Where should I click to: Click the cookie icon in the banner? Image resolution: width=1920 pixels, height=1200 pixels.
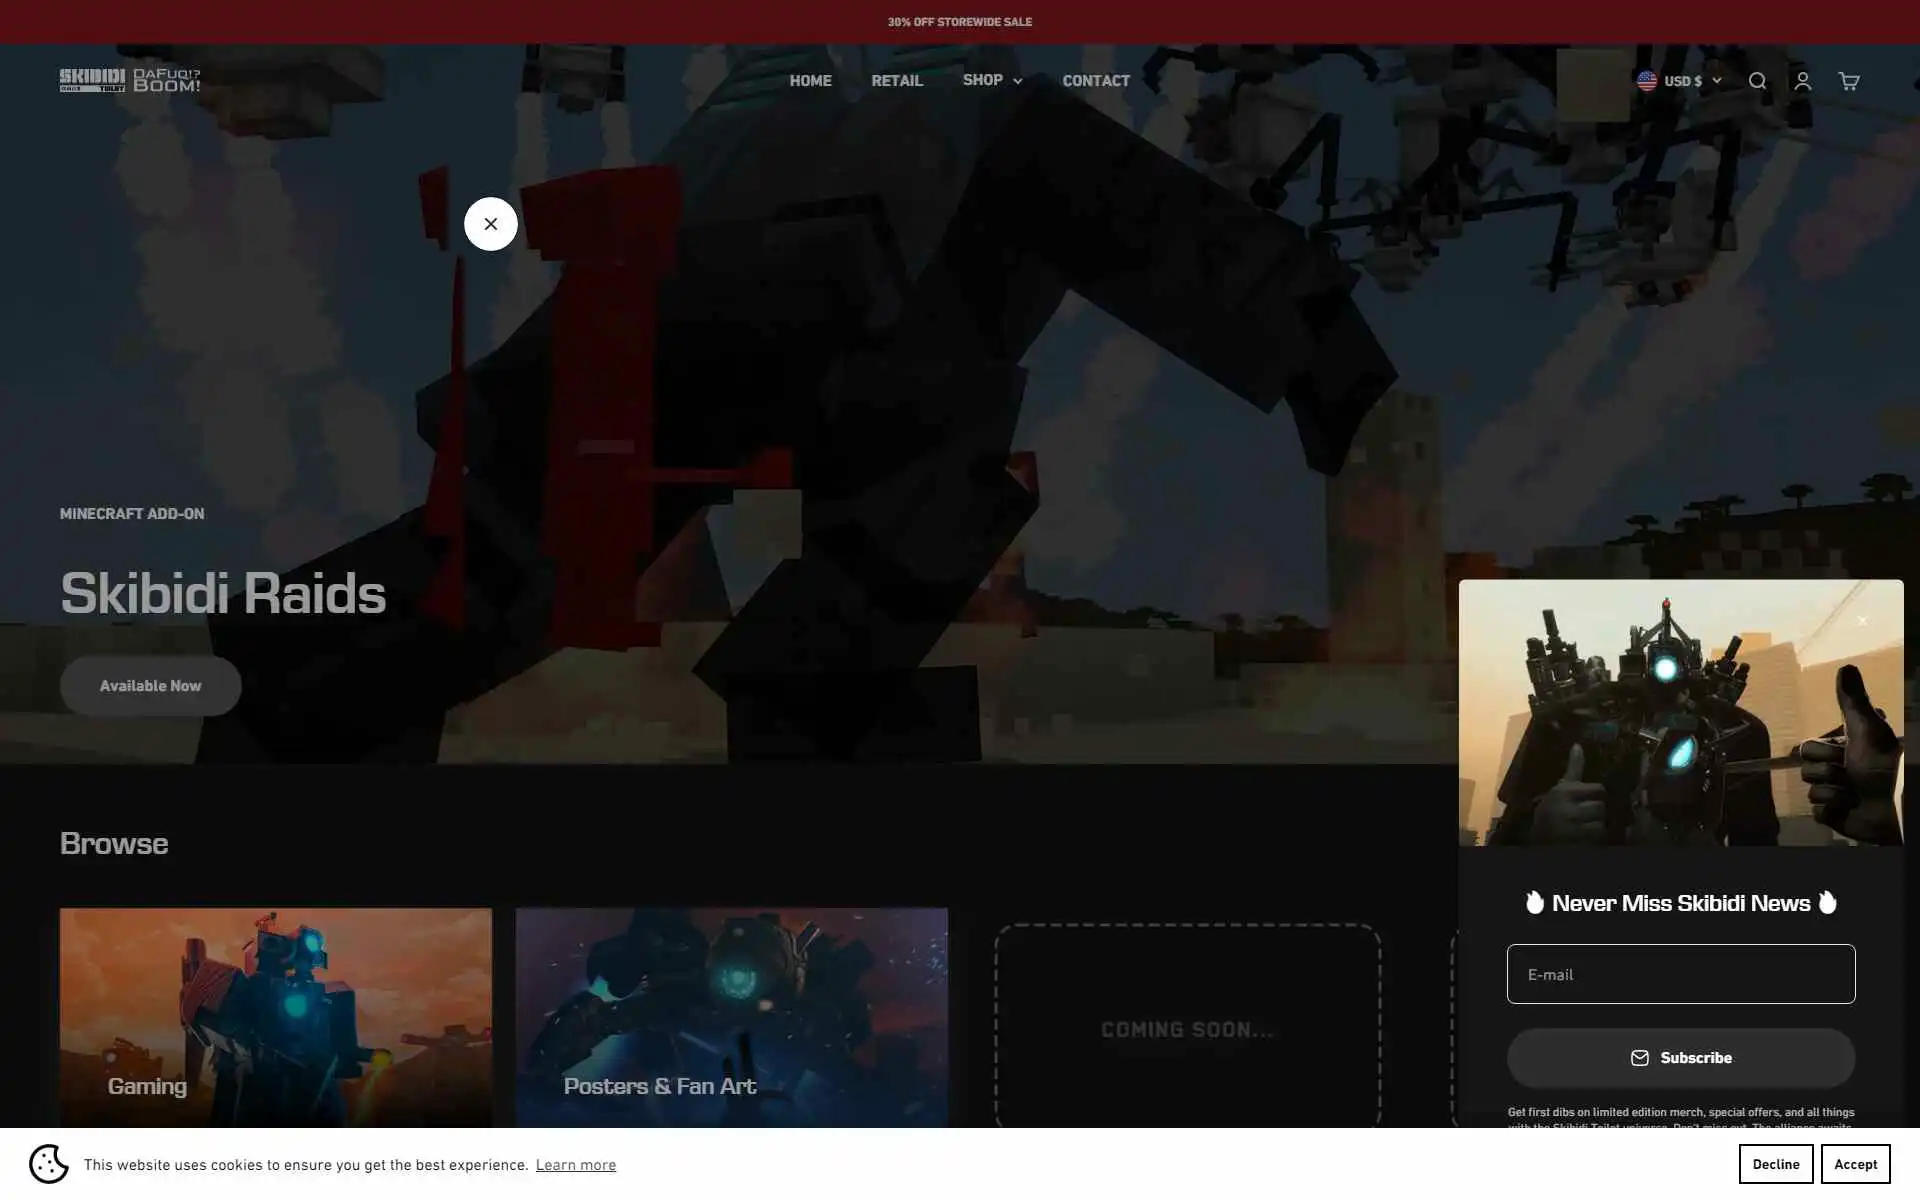click(48, 1164)
